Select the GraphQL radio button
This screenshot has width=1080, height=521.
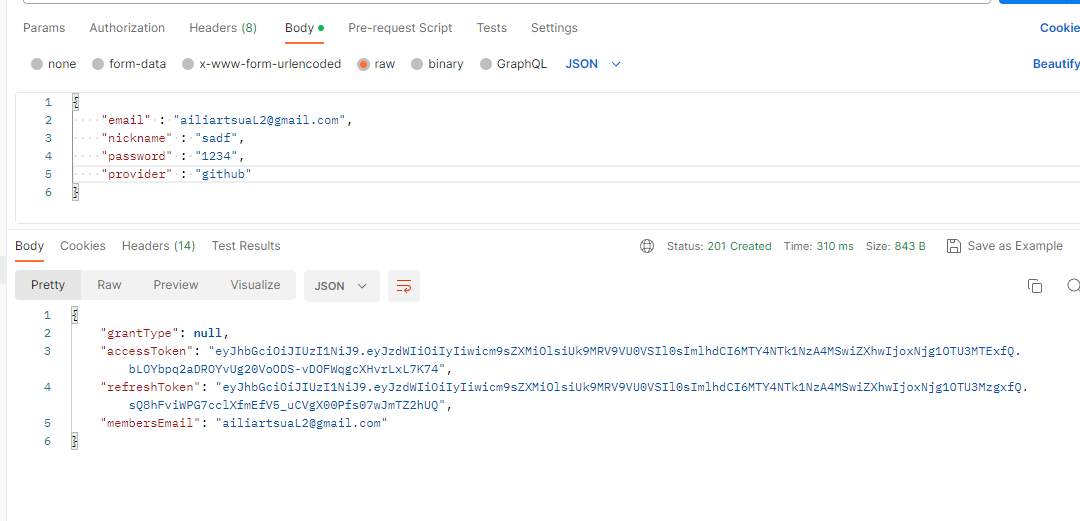pos(486,64)
